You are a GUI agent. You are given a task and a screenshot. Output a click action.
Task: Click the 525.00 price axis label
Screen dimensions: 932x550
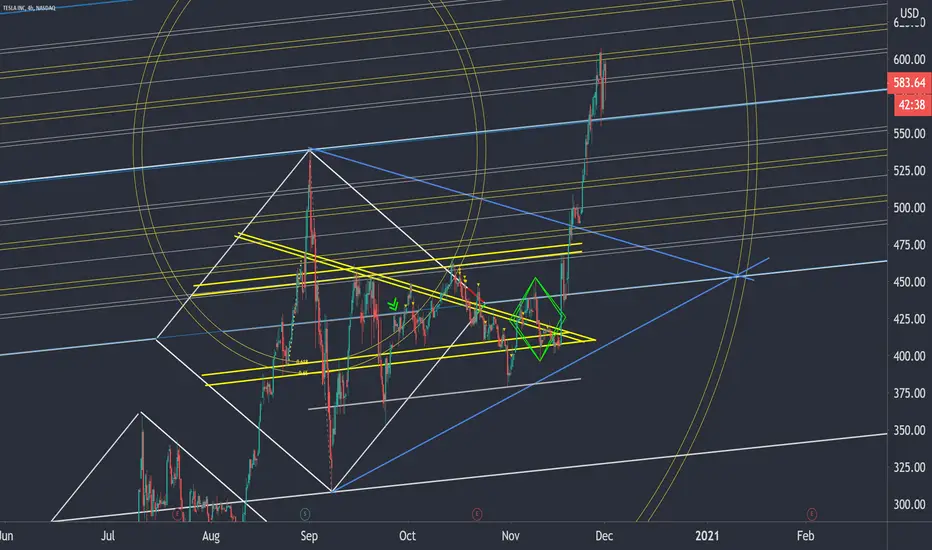pyautogui.click(x=909, y=171)
